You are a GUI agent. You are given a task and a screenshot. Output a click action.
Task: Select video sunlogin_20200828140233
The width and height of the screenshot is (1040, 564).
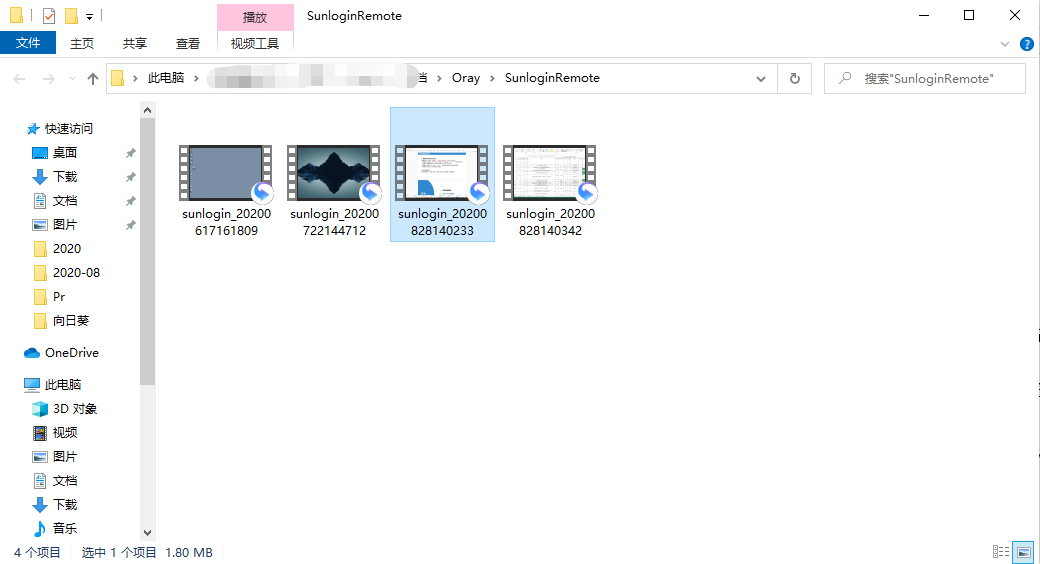pos(442,175)
